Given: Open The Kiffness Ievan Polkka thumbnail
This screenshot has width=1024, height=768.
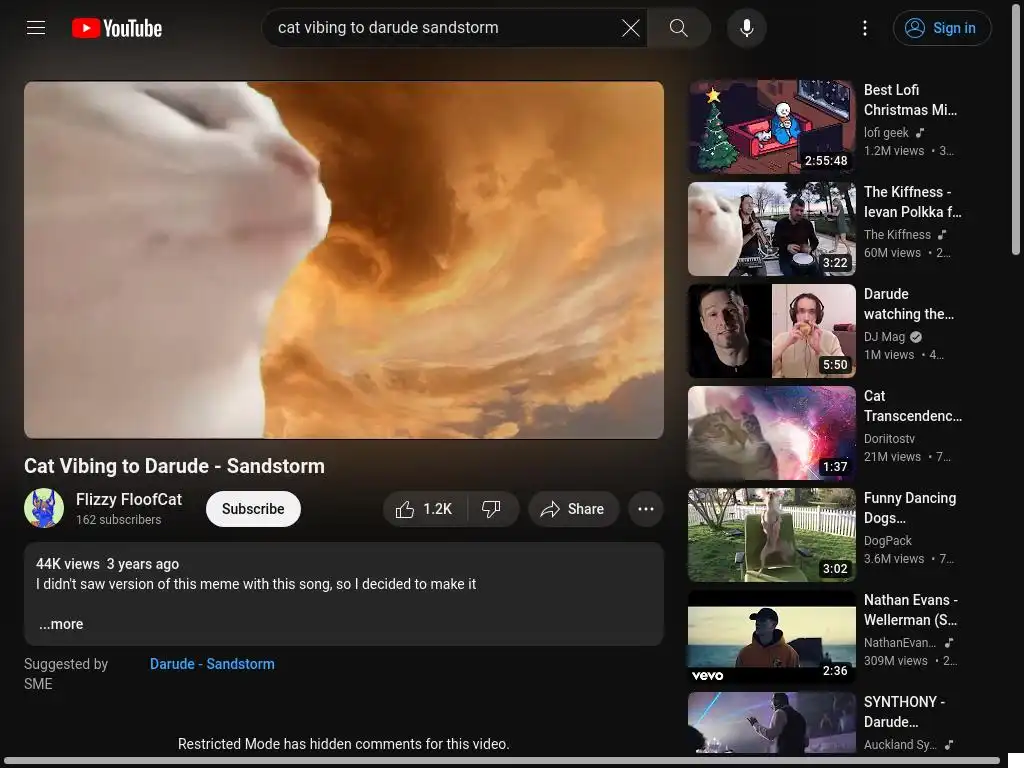Looking at the screenshot, I should (x=772, y=229).
